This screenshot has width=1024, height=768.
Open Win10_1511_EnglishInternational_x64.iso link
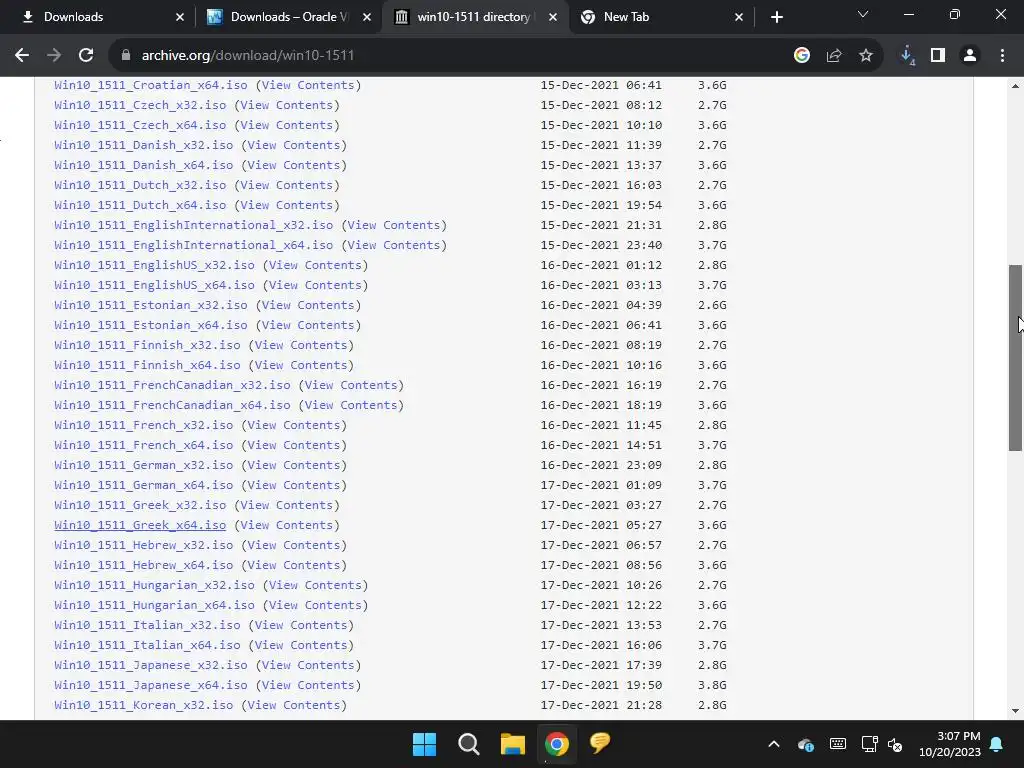[193, 245]
